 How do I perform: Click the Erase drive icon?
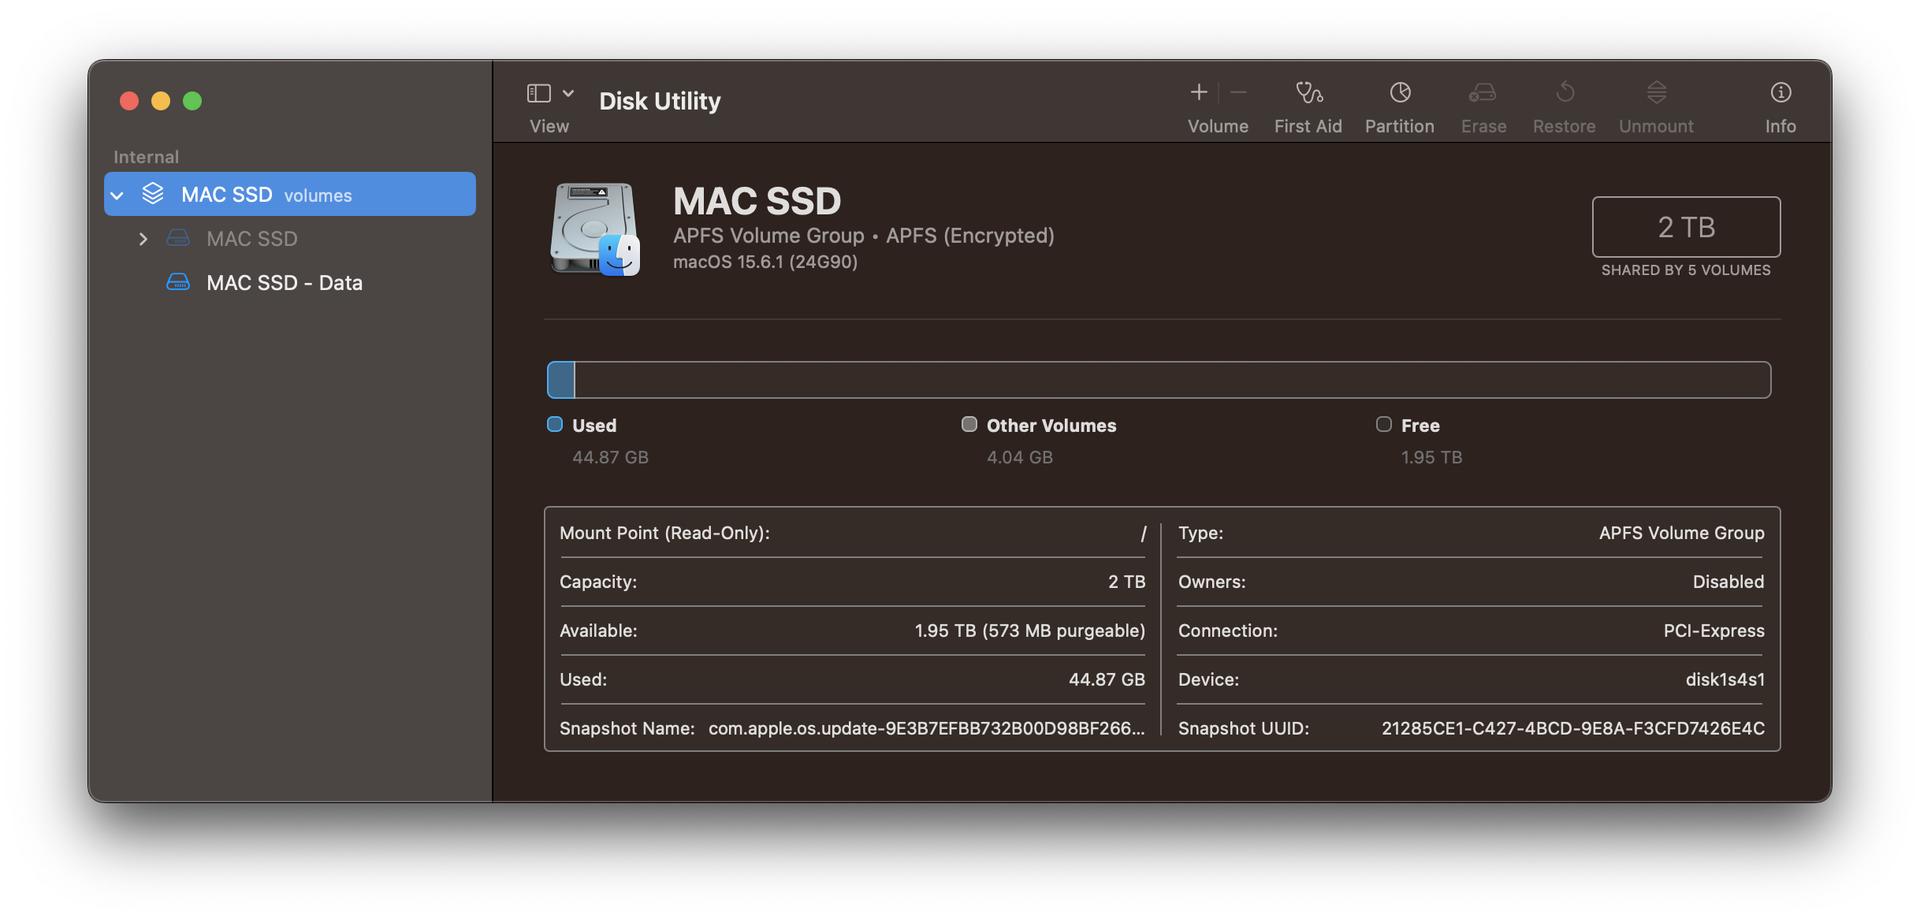click(x=1482, y=93)
